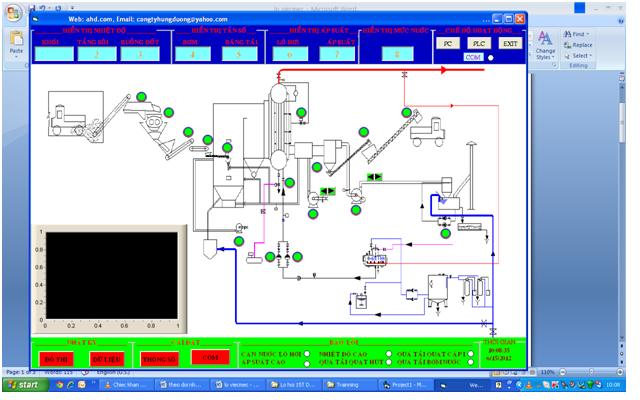Viewport: 640px width, 400px height.
Task: Click the PC mode button
Action: [449, 44]
